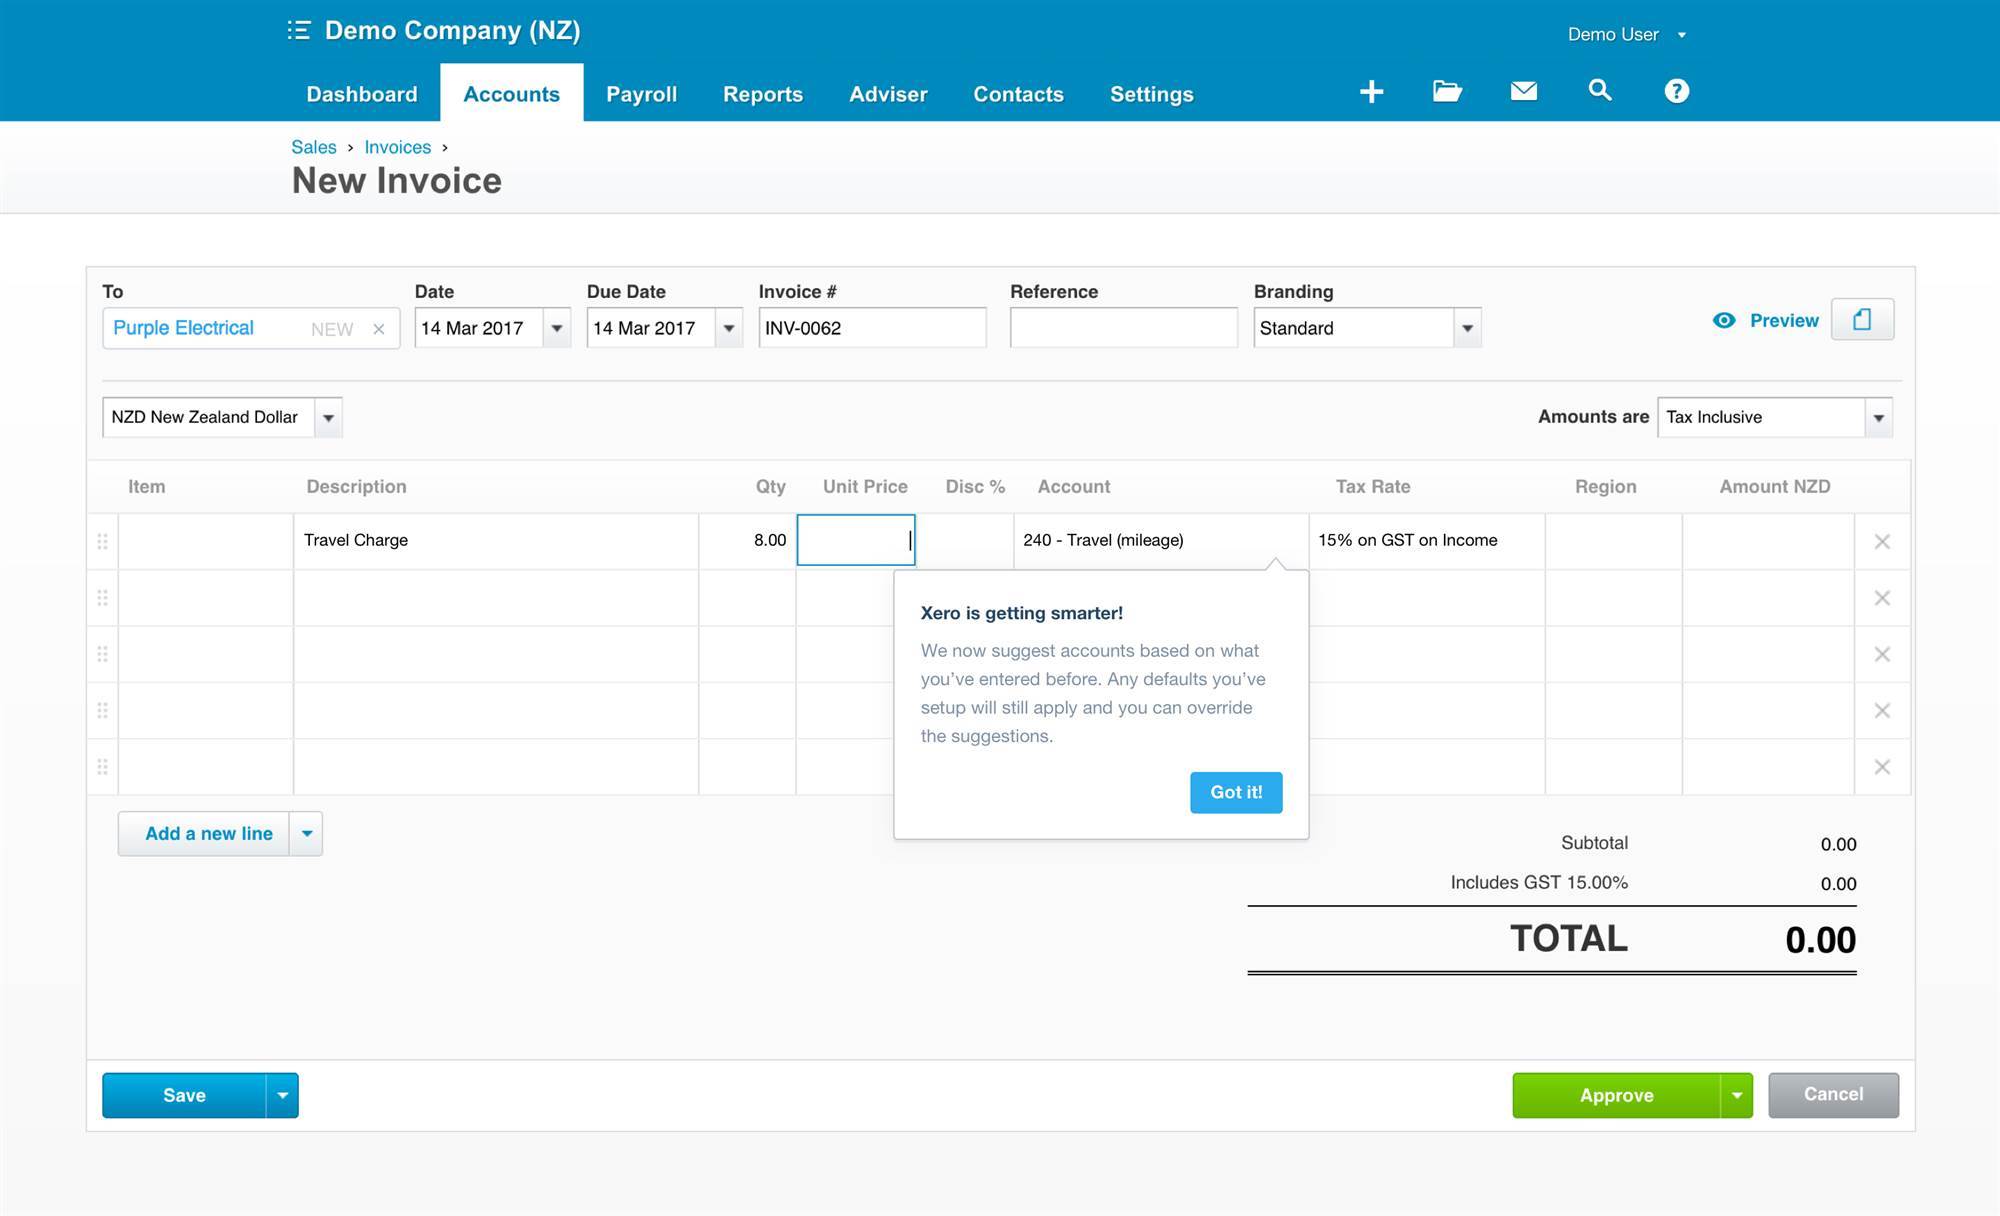
Task: Expand the Branding Standard dropdown
Action: coord(1463,327)
